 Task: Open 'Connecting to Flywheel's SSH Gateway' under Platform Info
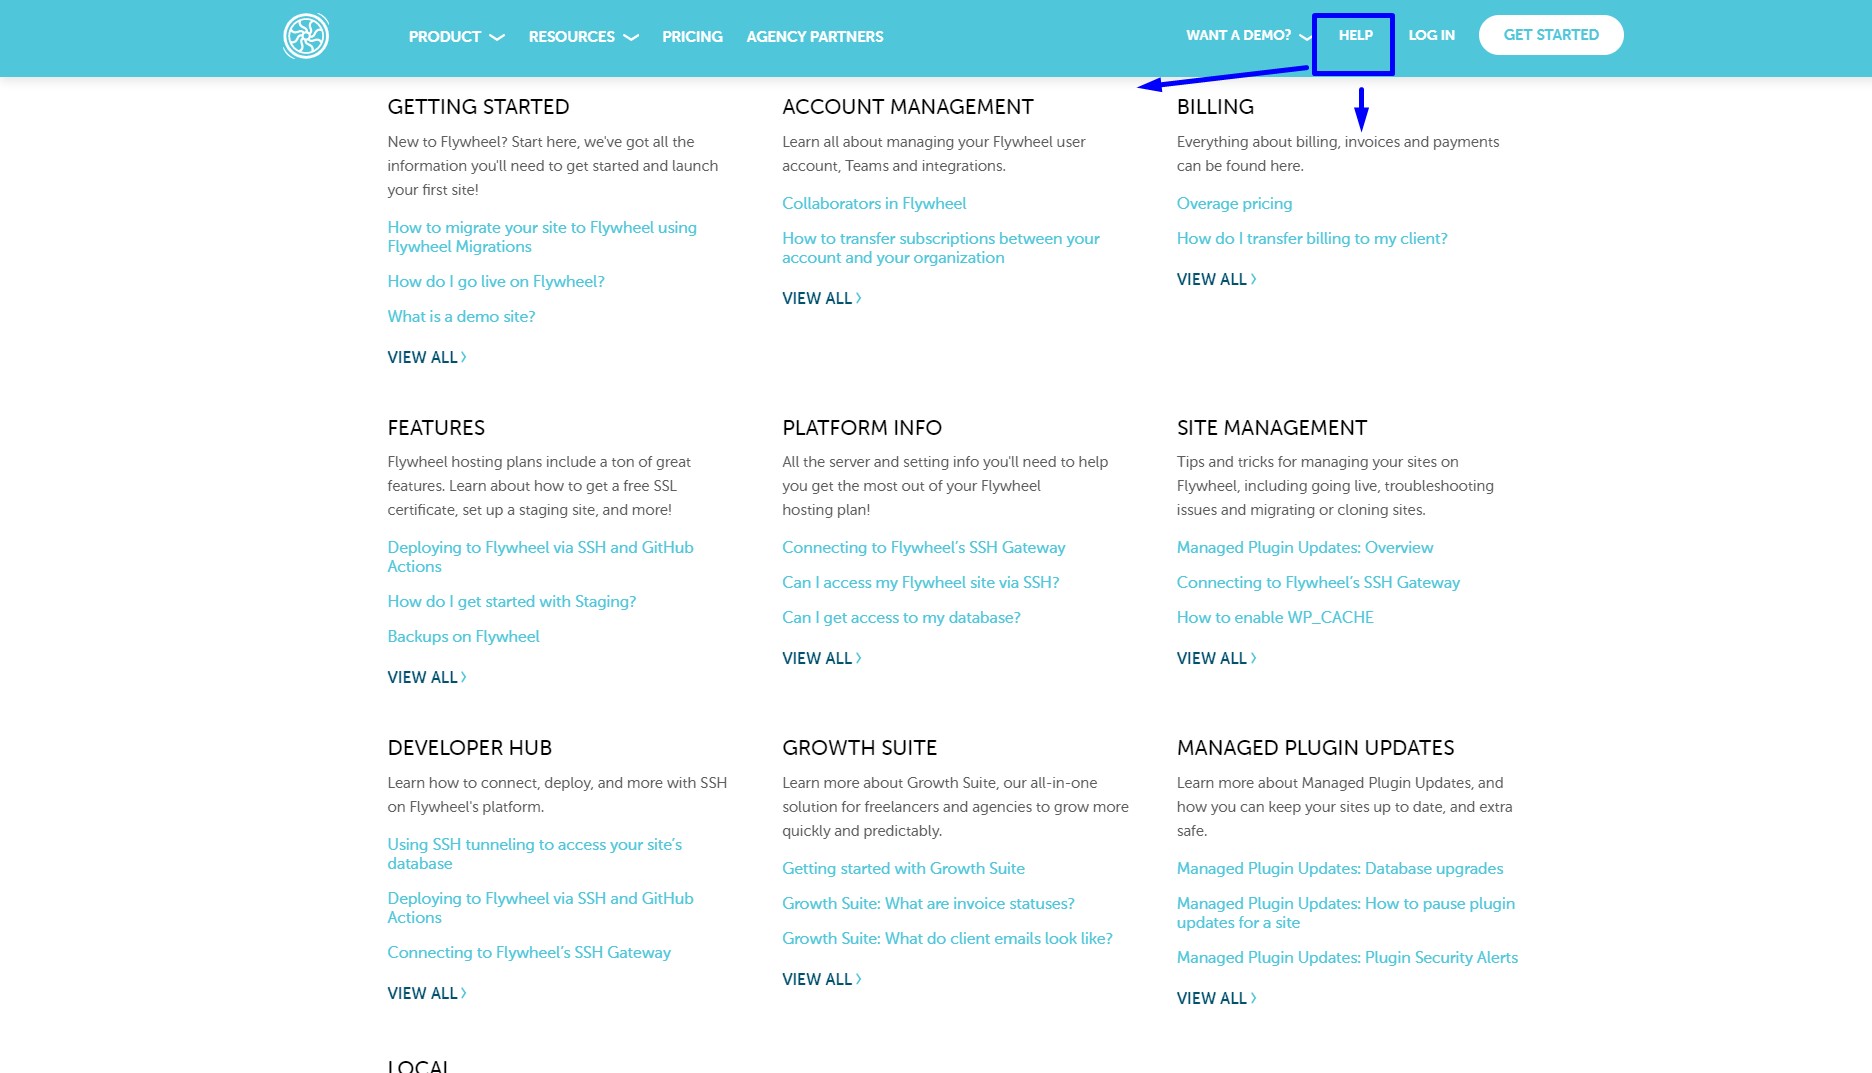924,548
